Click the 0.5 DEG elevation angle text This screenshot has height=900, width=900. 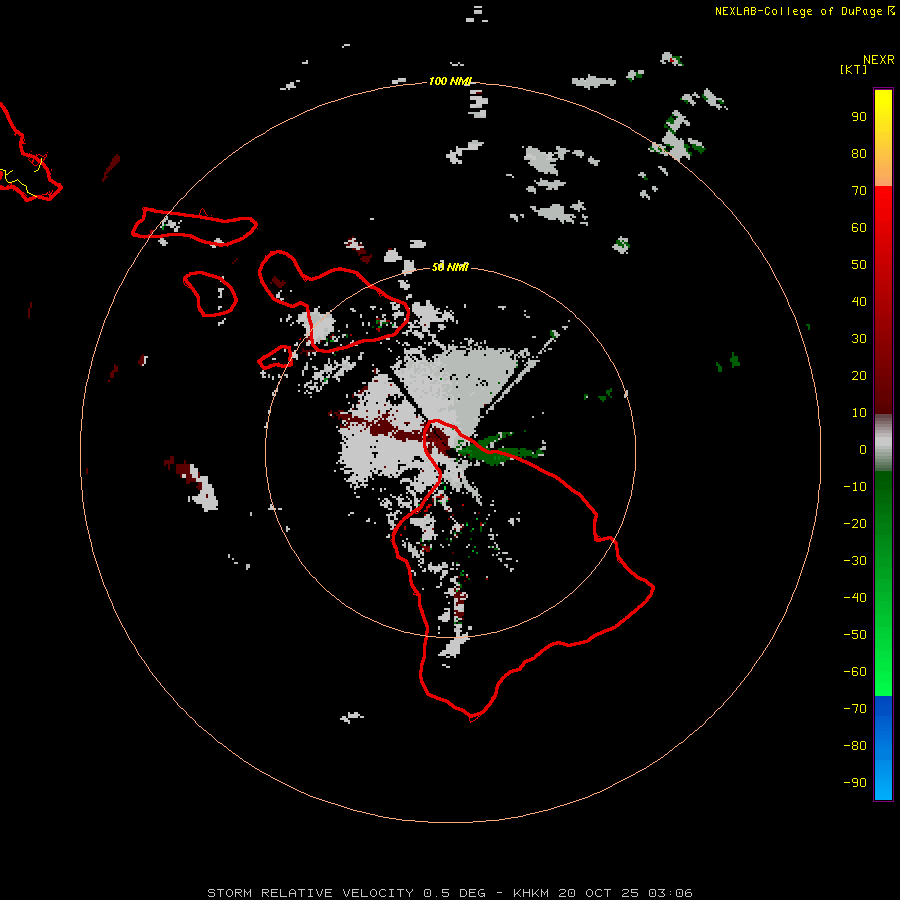(x=455, y=893)
